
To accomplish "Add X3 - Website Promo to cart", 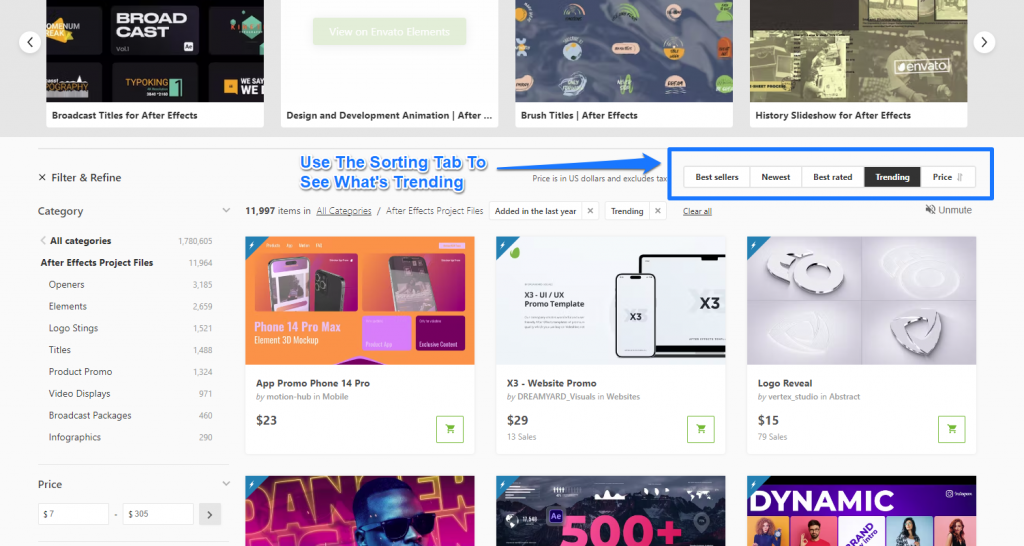I will (x=701, y=429).
